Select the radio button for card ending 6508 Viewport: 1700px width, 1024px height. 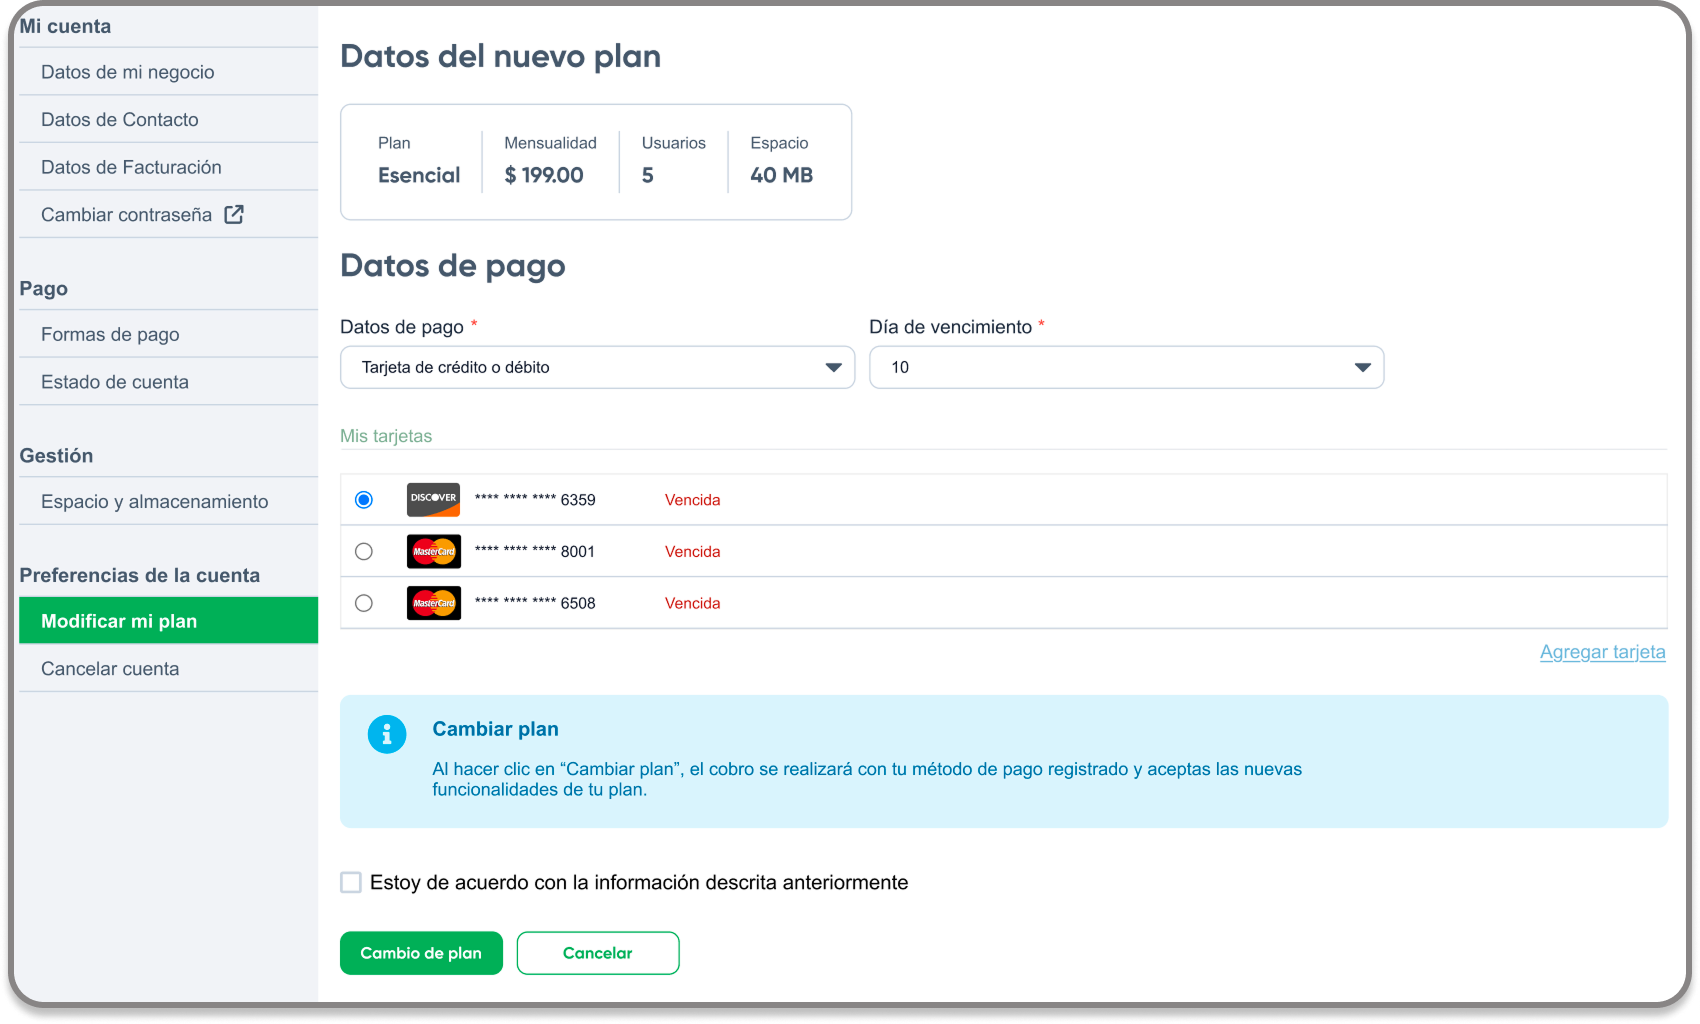point(364,603)
